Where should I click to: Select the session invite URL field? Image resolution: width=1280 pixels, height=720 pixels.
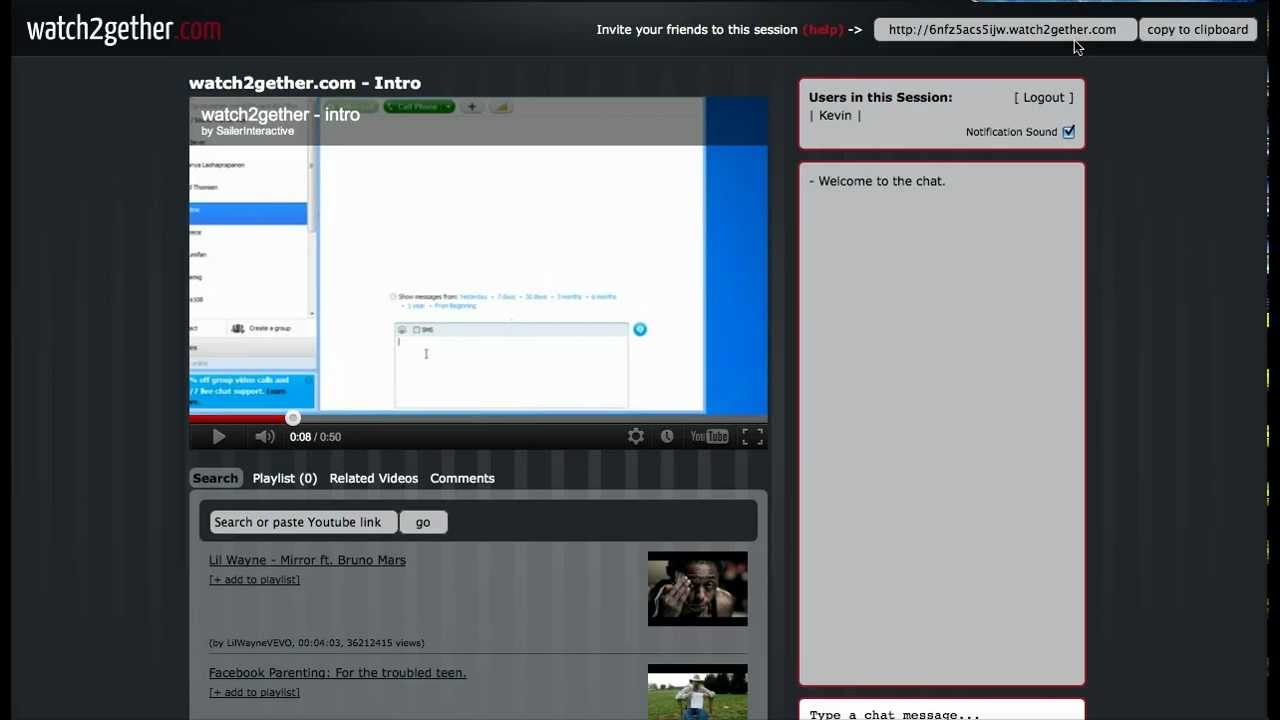(x=1003, y=29)
